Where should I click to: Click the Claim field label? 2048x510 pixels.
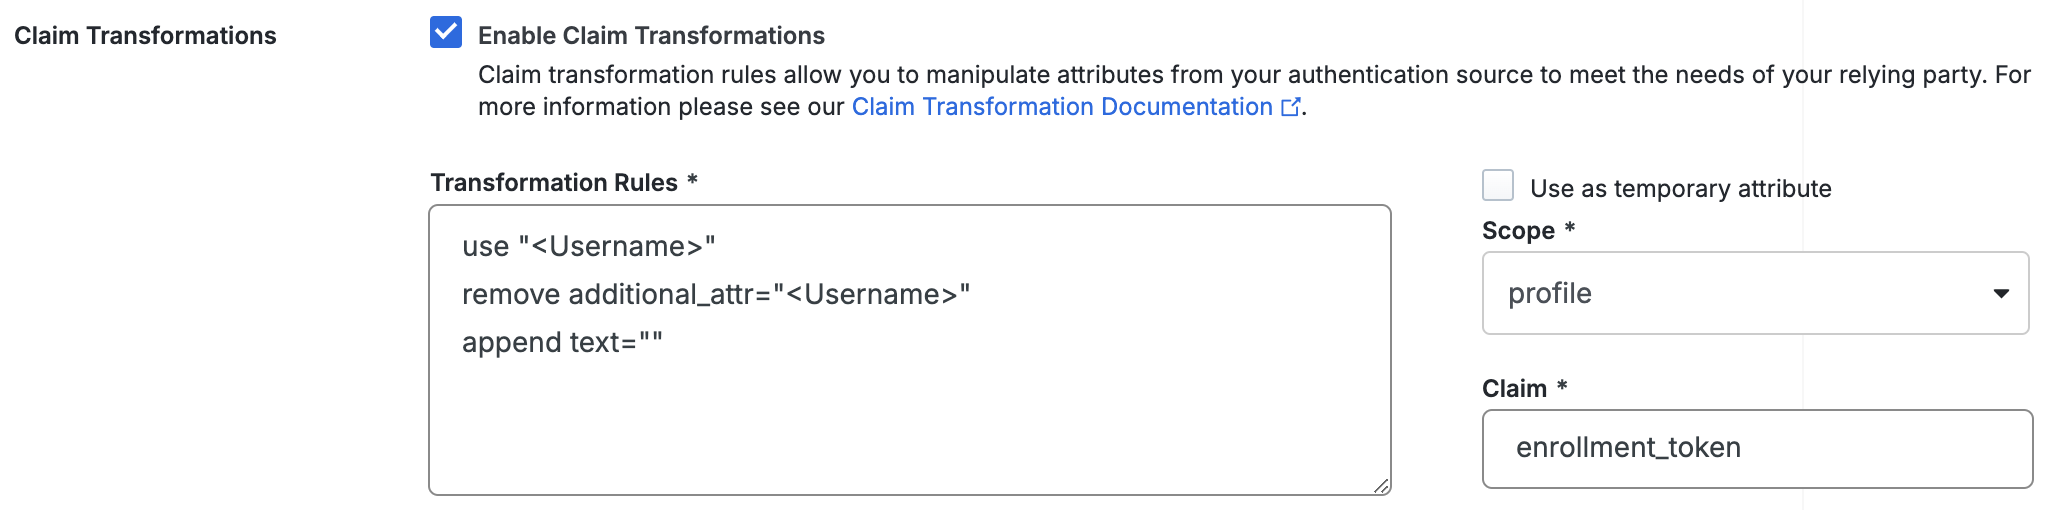click(1514, 389)
